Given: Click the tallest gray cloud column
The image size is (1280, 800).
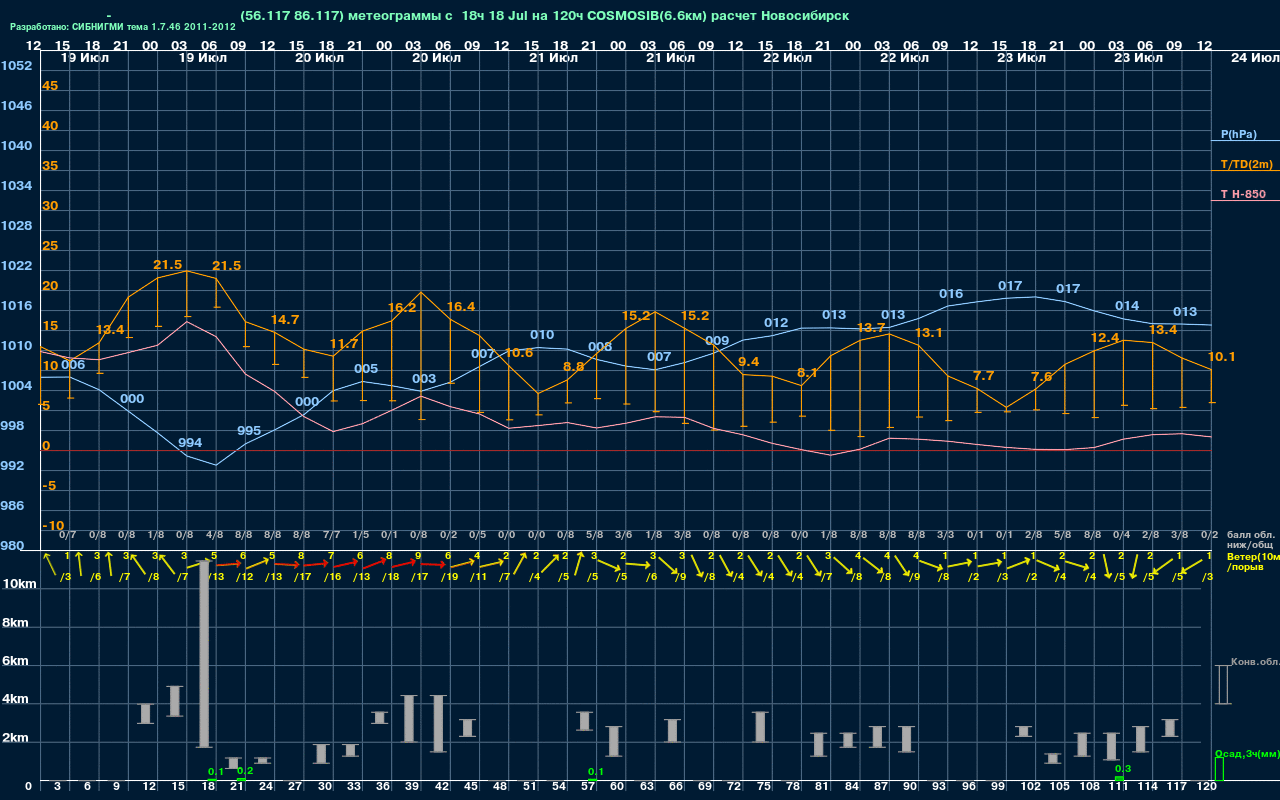Looking at the screenshot, I should [204, 653].
